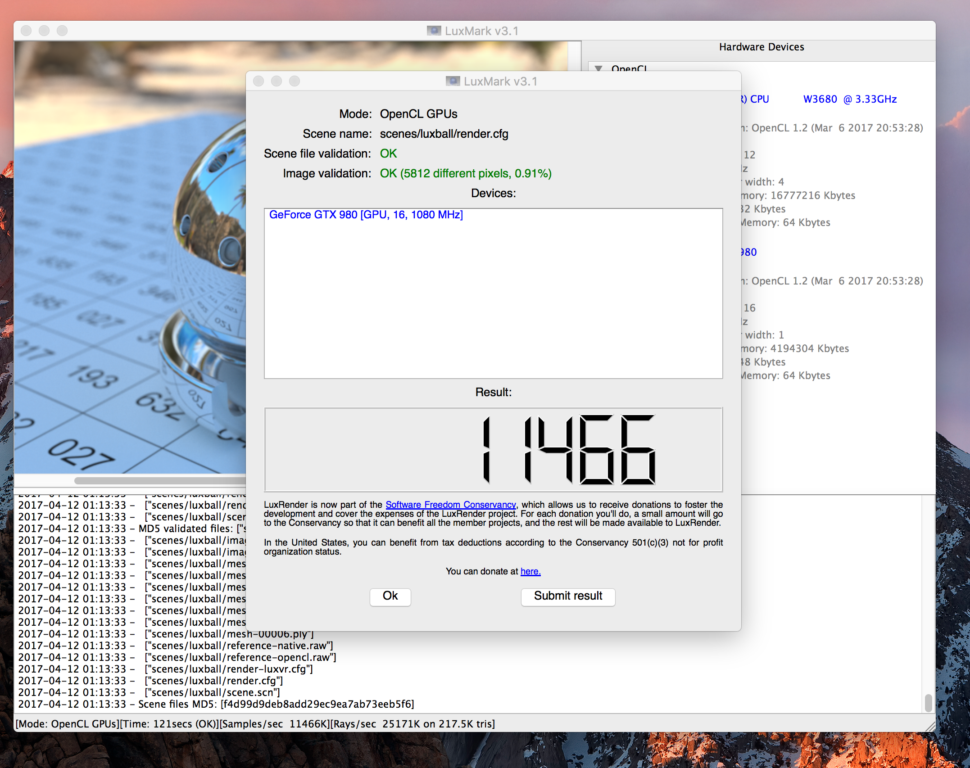Click the 11466 result score display
Screen dimensions: 970x768
[x=493, y=449]
